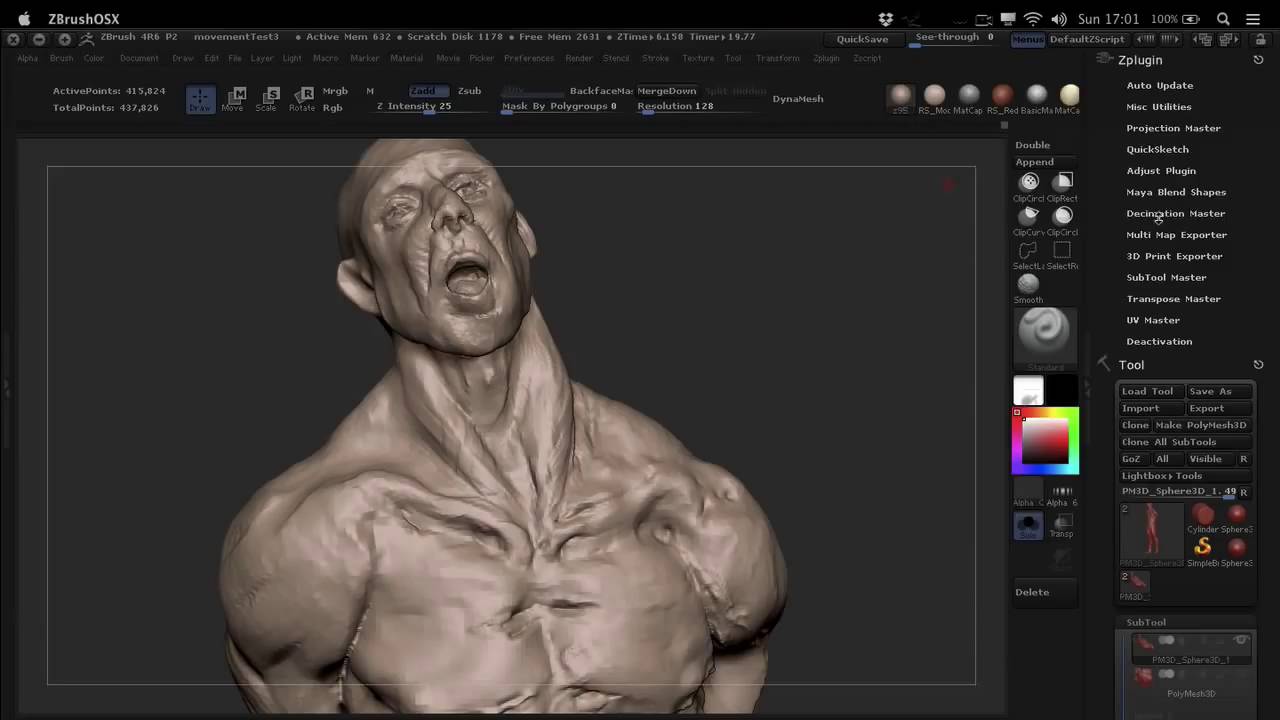This screenshot has width=1280, height=720.
Task: Click the Zplugin palette dock icon
Action: 1258,60
